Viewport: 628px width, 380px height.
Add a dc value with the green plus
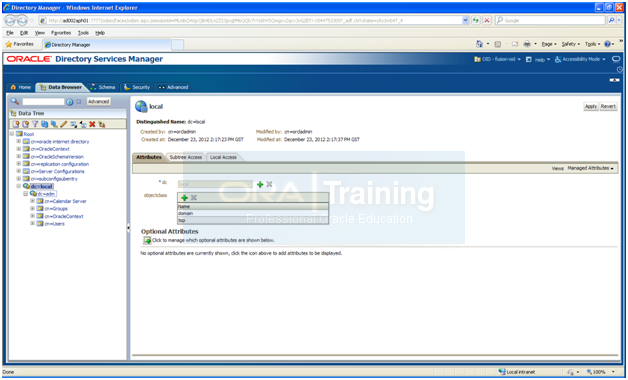click(x=260, y=184)
